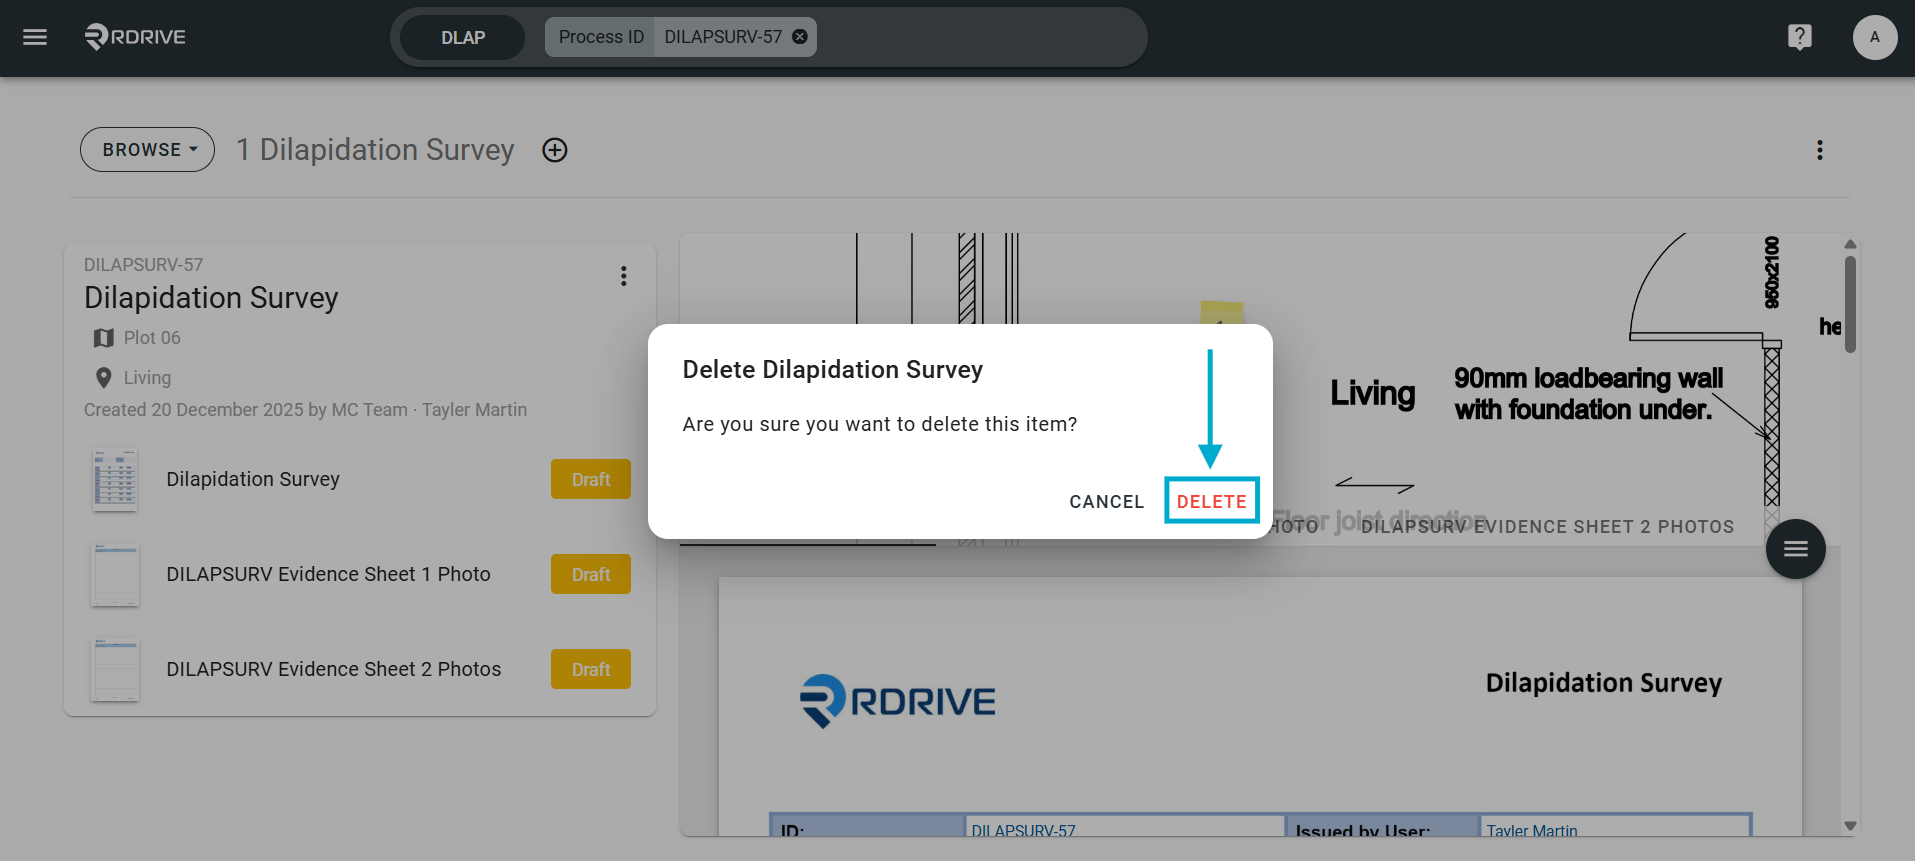Click the '1 Dilapidation Survey' heading
1915x861 pixels.
pos(375,150)
